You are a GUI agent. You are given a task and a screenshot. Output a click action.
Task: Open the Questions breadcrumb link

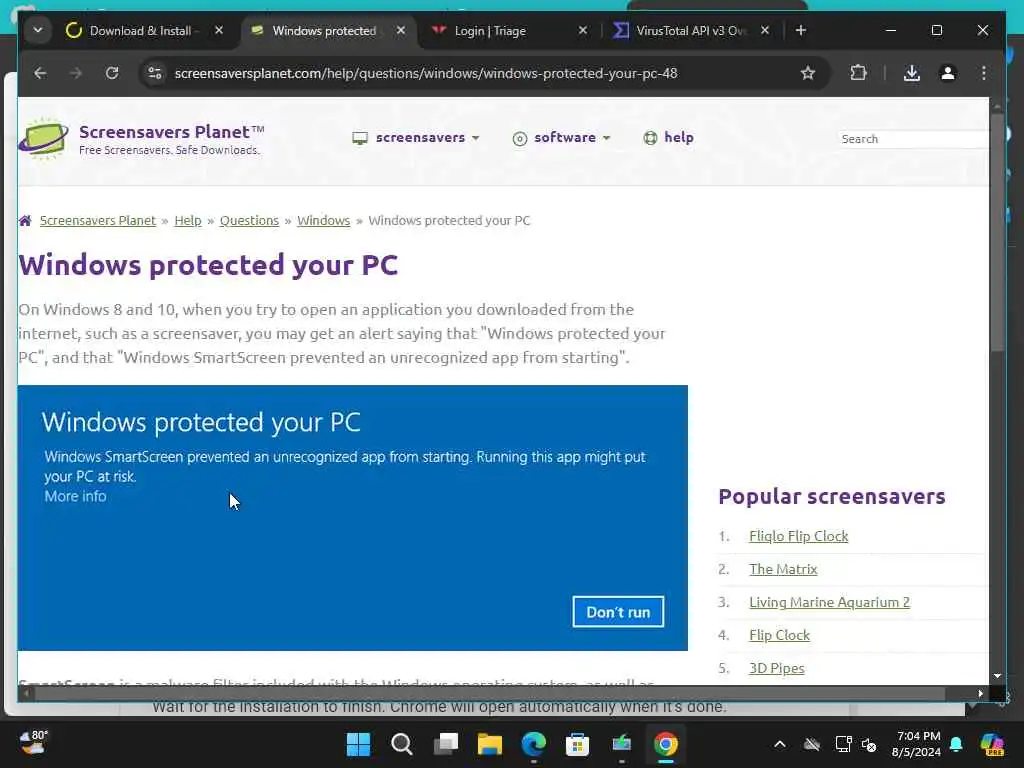click(x=249, y=221)
